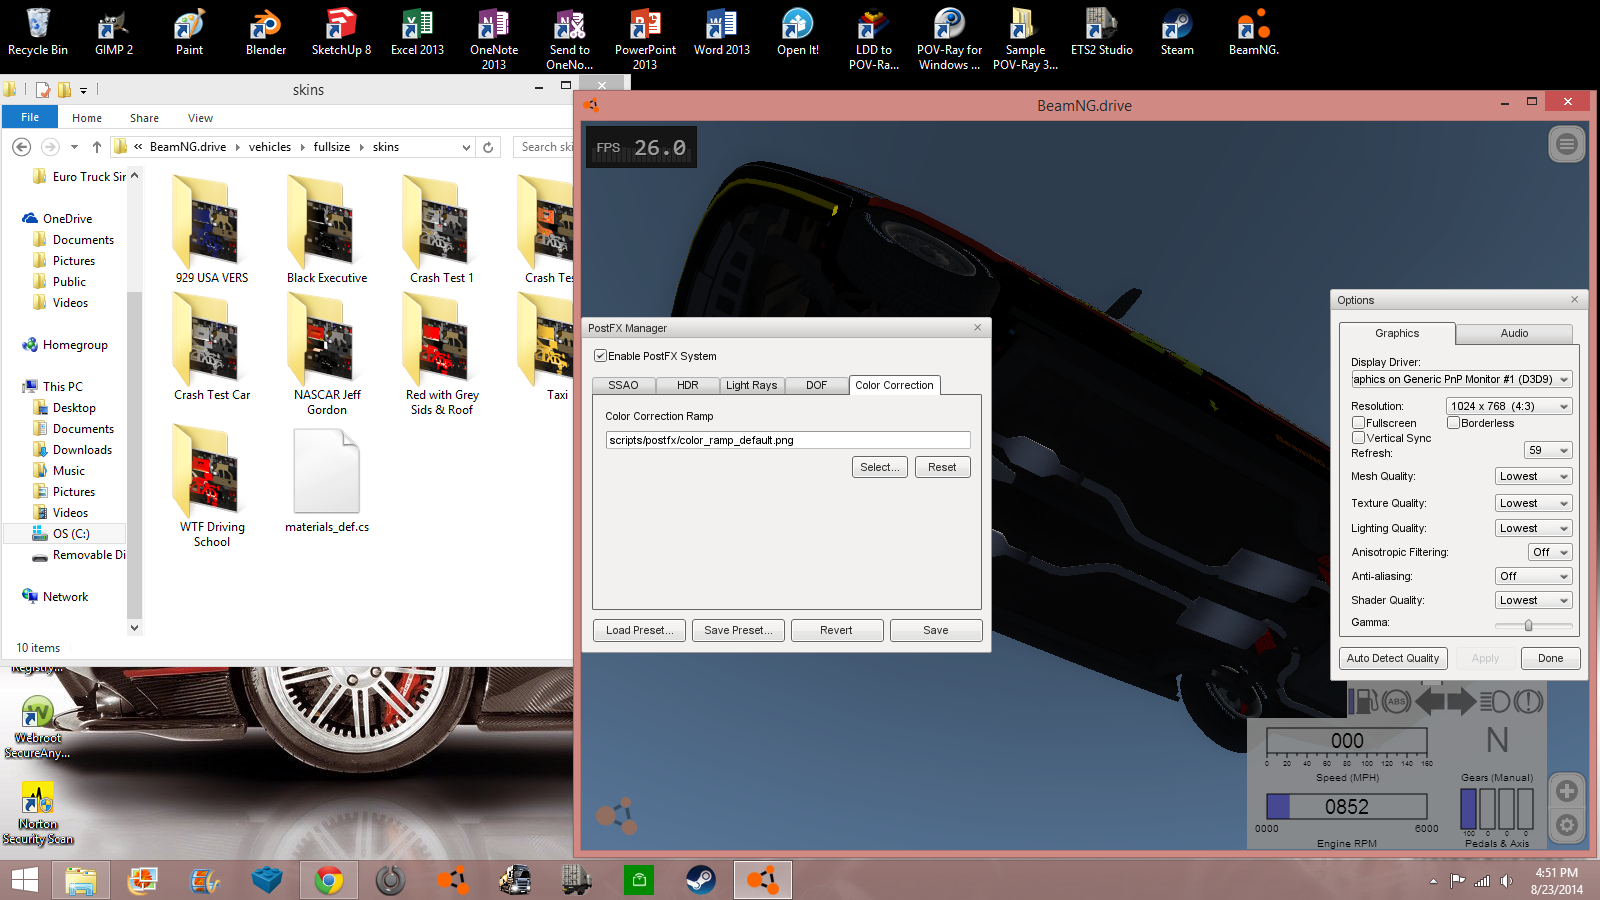Open Recycle Bin desktop icon
This screenshot has height=900, width=1600.
pyautogui.click(x=38, y=32)
